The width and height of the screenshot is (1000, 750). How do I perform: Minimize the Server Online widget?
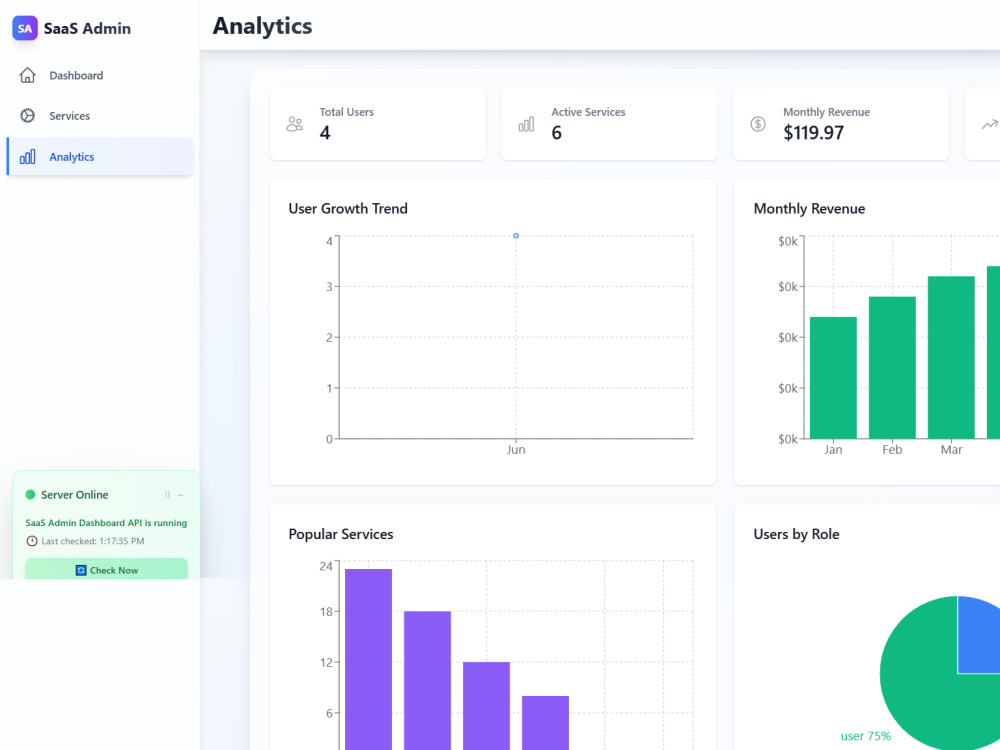[x=180, y=495]
